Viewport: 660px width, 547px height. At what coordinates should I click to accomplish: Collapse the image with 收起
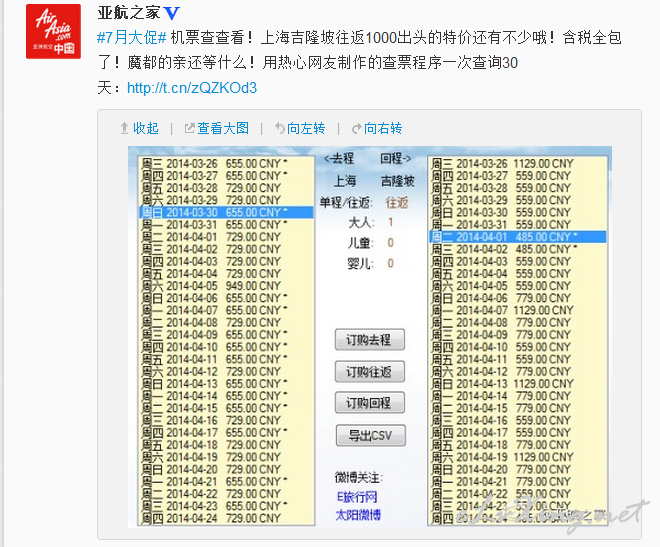pos(146,128)
